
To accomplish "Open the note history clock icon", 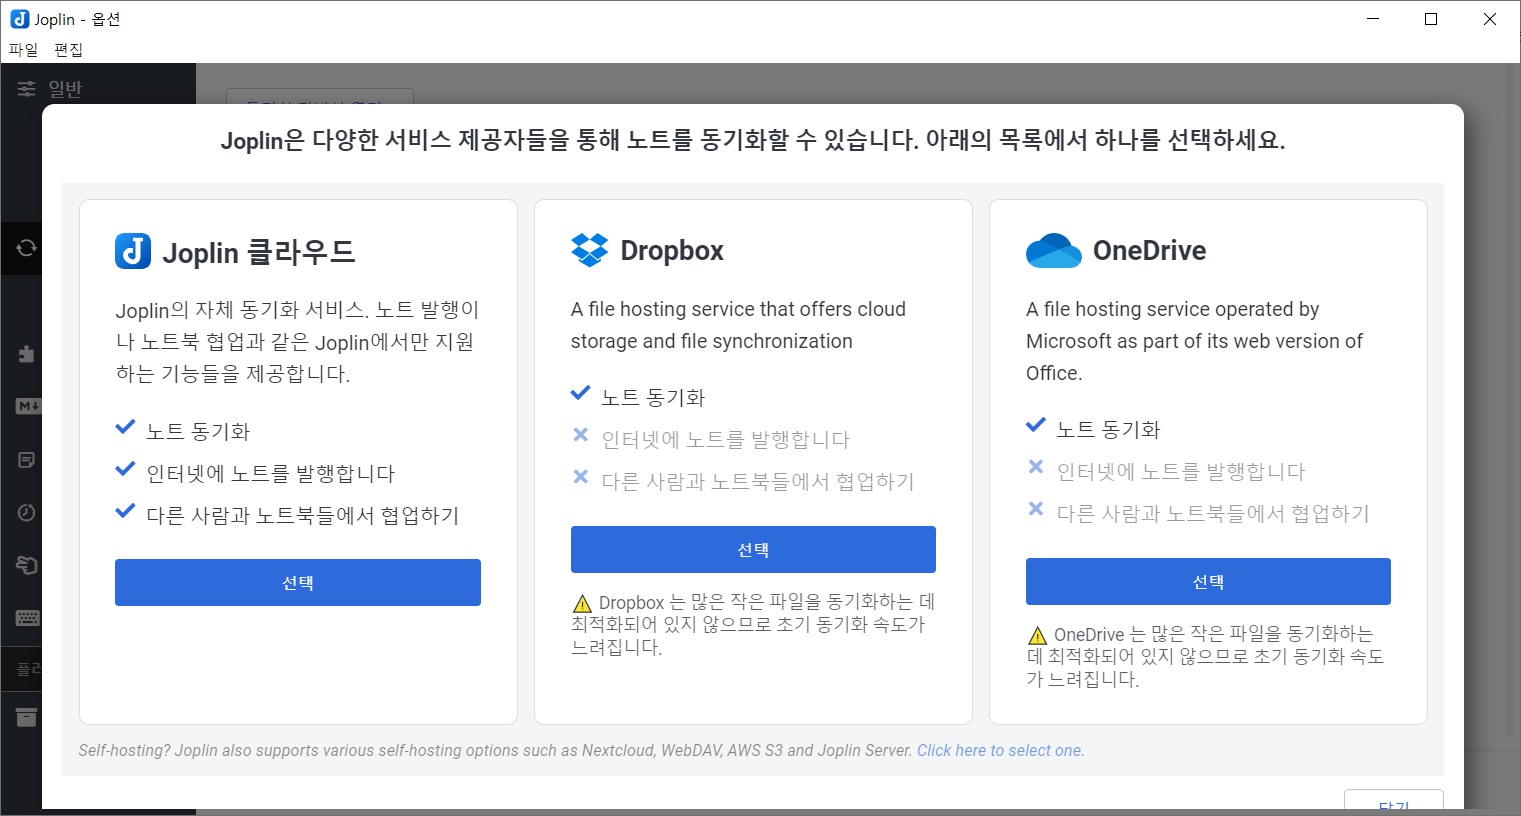I will (27, 512).
